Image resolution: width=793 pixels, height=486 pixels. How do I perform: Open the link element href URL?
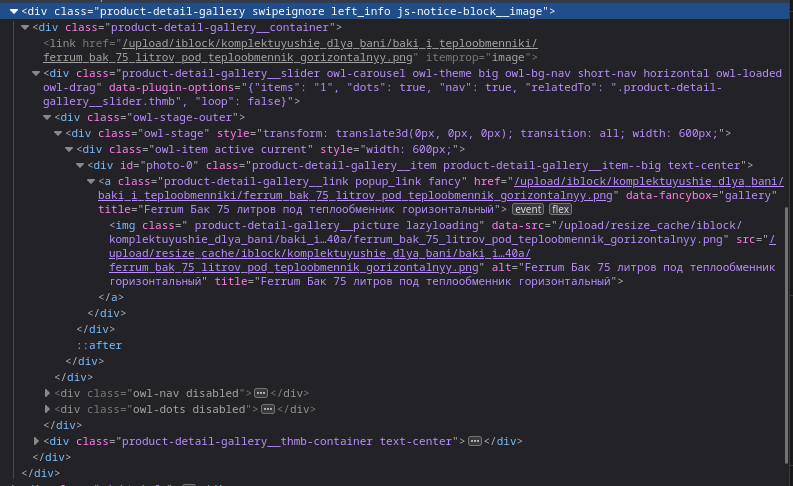[290, 51]
